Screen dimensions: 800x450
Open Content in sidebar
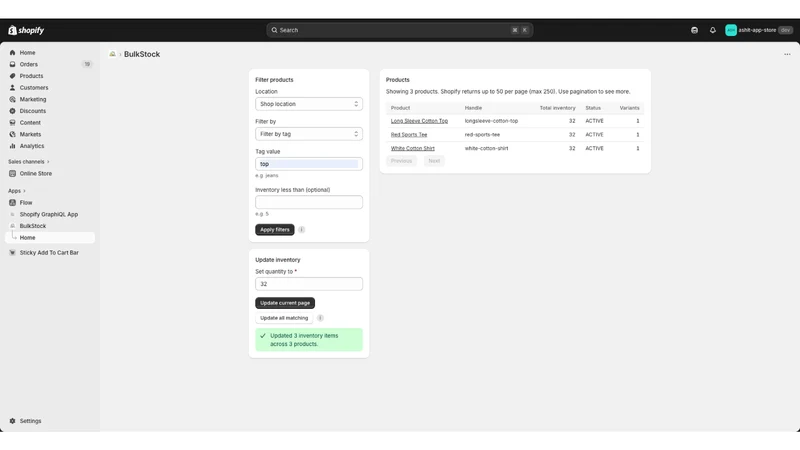pos(30,122)
